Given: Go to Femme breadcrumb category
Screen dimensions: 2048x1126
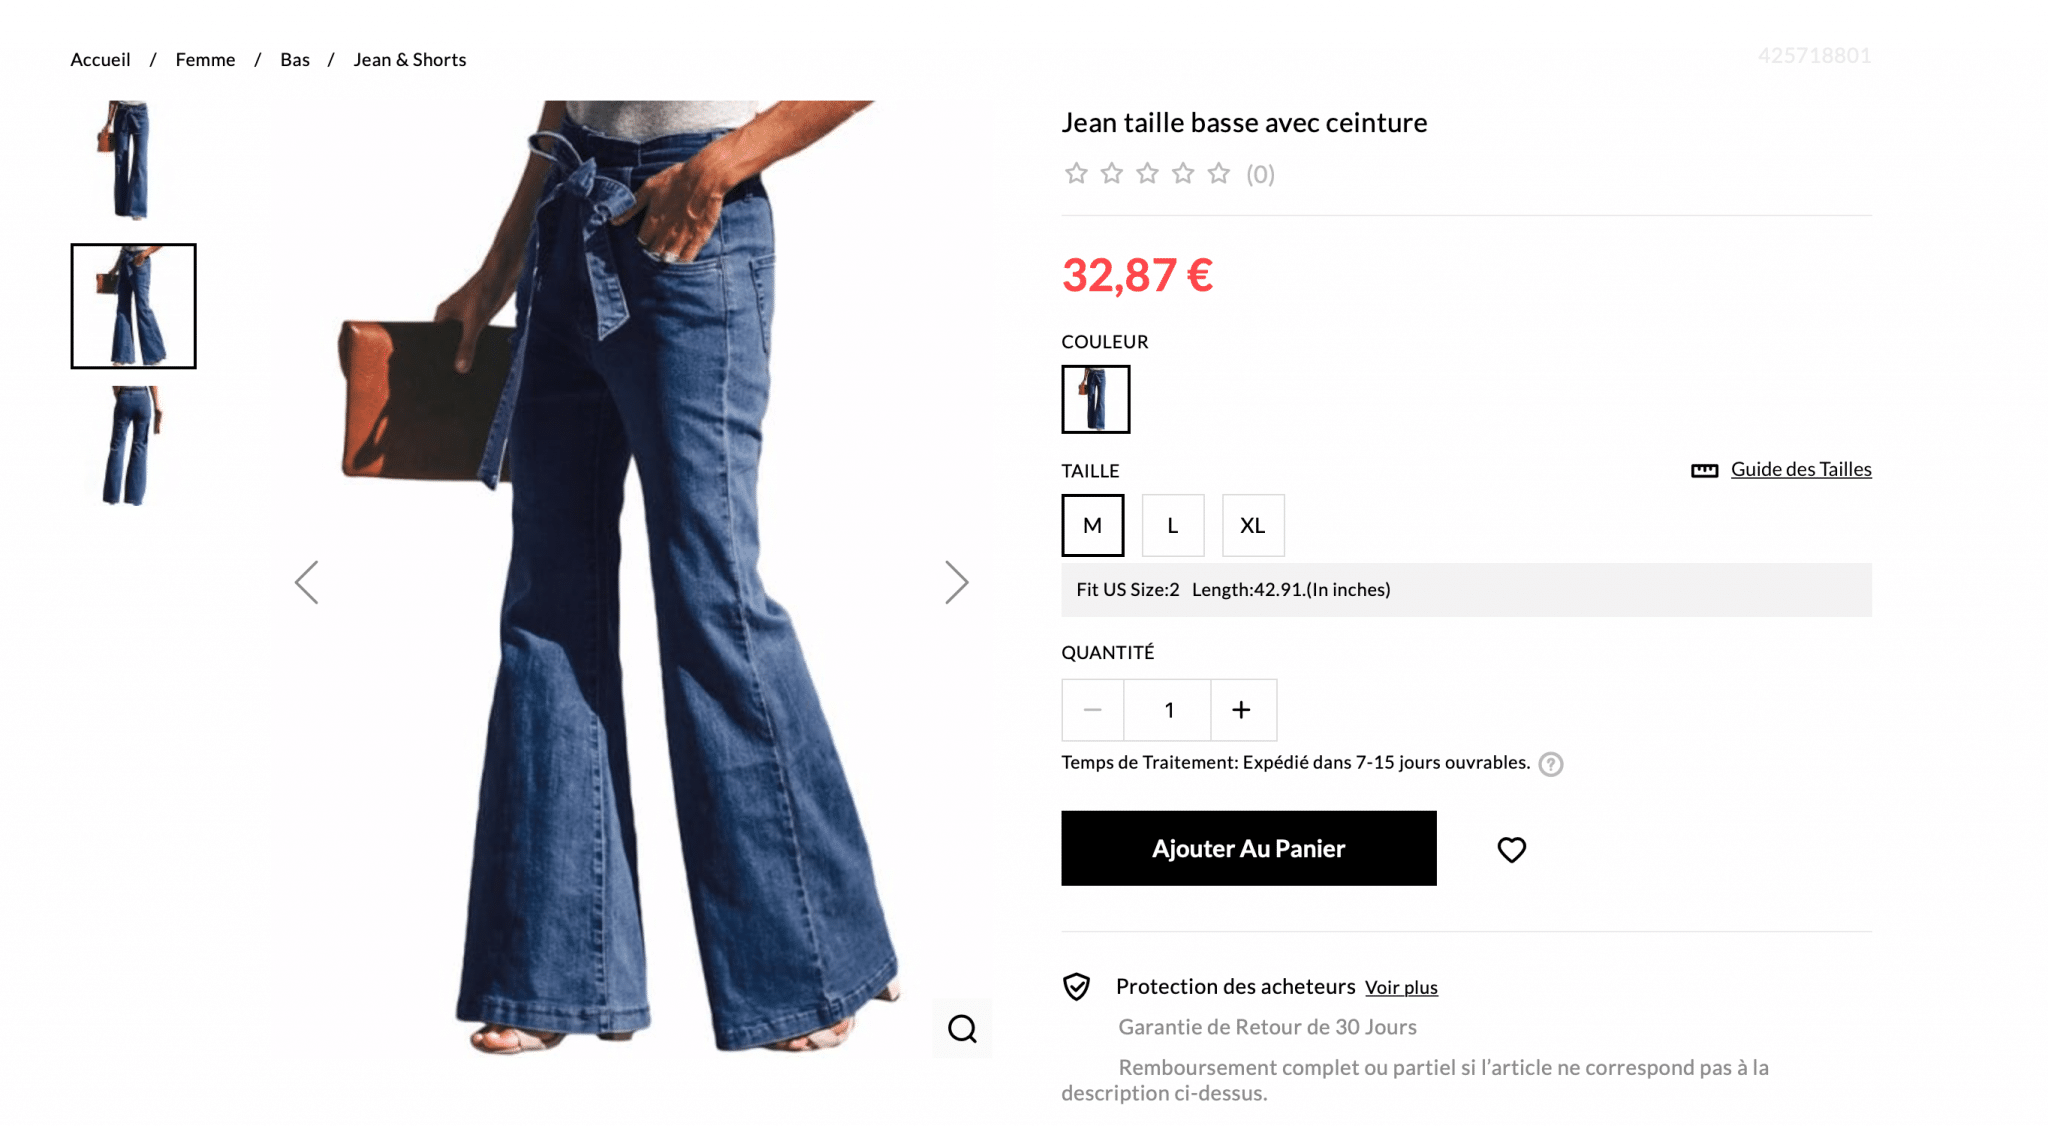Looking at the screenshot, I should point(205,60).
